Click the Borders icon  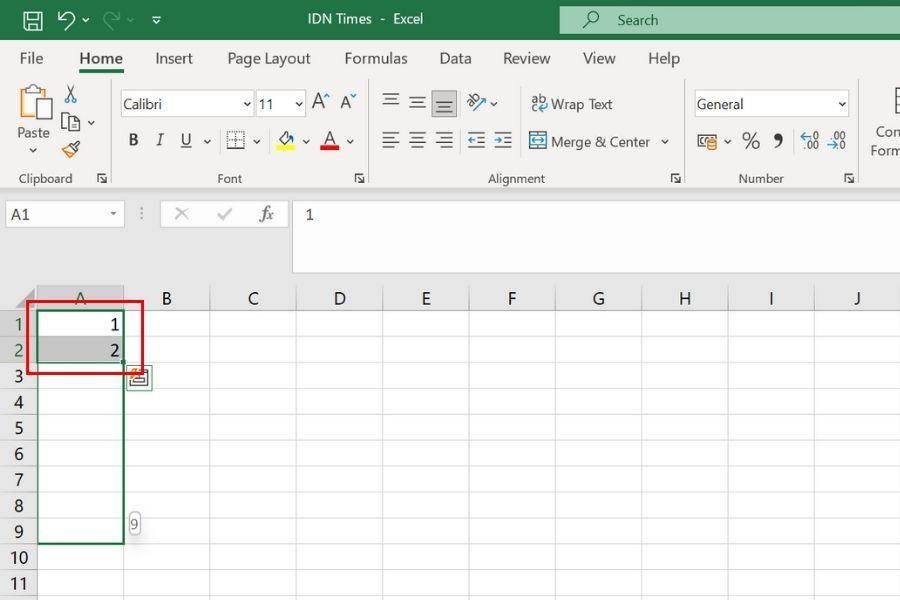pyautogui.click(x=235, y=140)
